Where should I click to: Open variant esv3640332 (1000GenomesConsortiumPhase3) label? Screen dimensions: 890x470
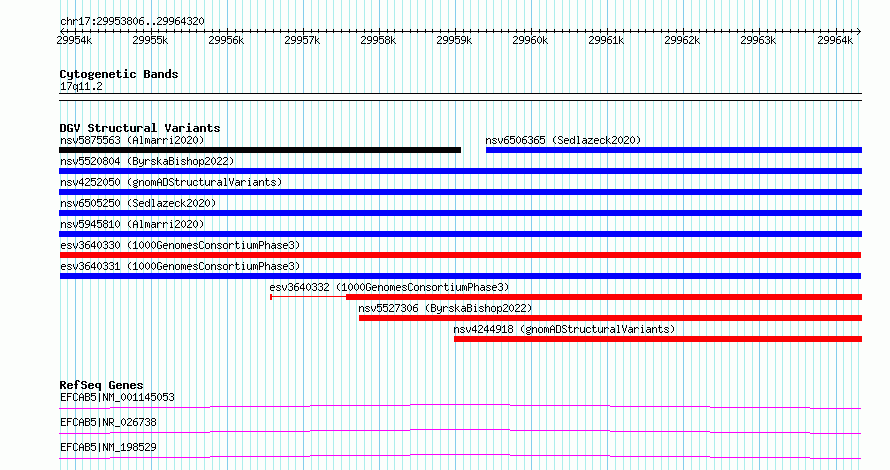tap(389, 287)
